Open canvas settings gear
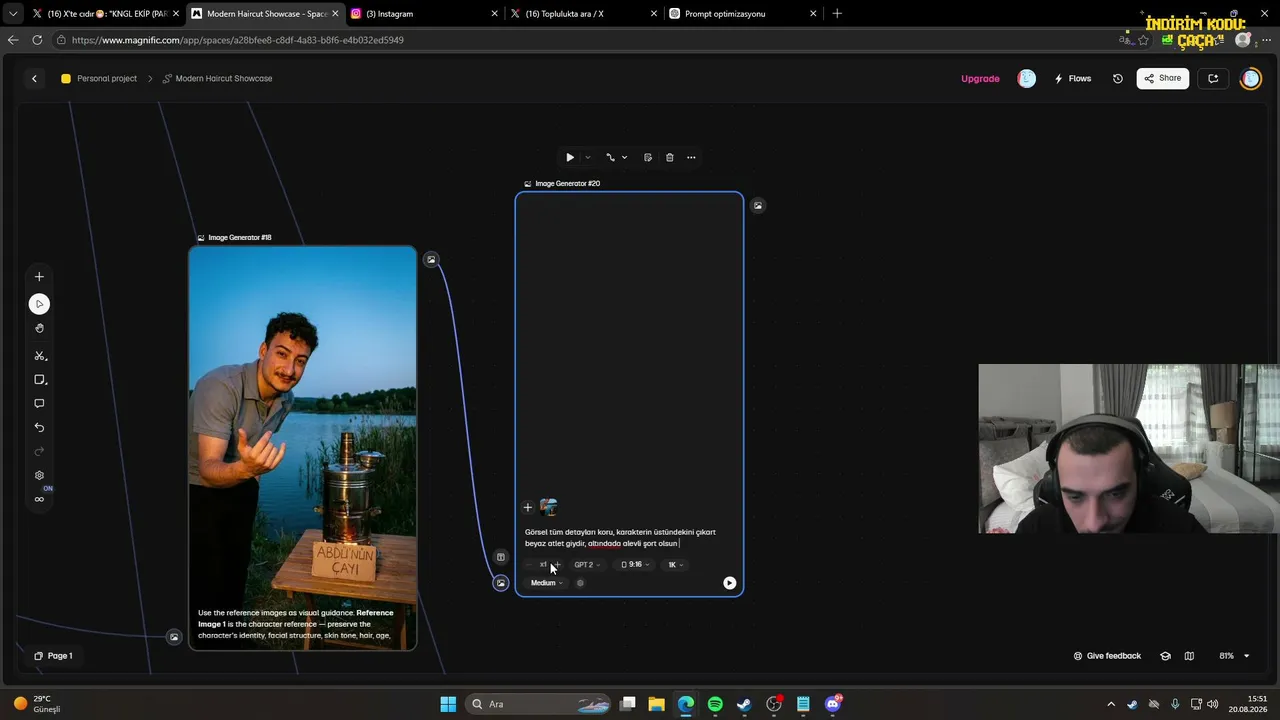The width and height of the screenshot is (1280, 720). [39, 476]
